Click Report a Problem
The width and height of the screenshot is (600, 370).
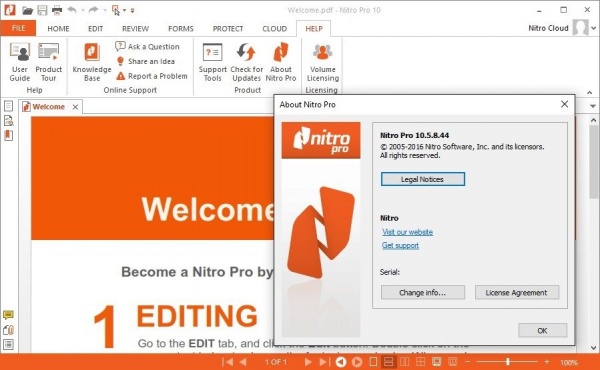(x=152, y=76)
